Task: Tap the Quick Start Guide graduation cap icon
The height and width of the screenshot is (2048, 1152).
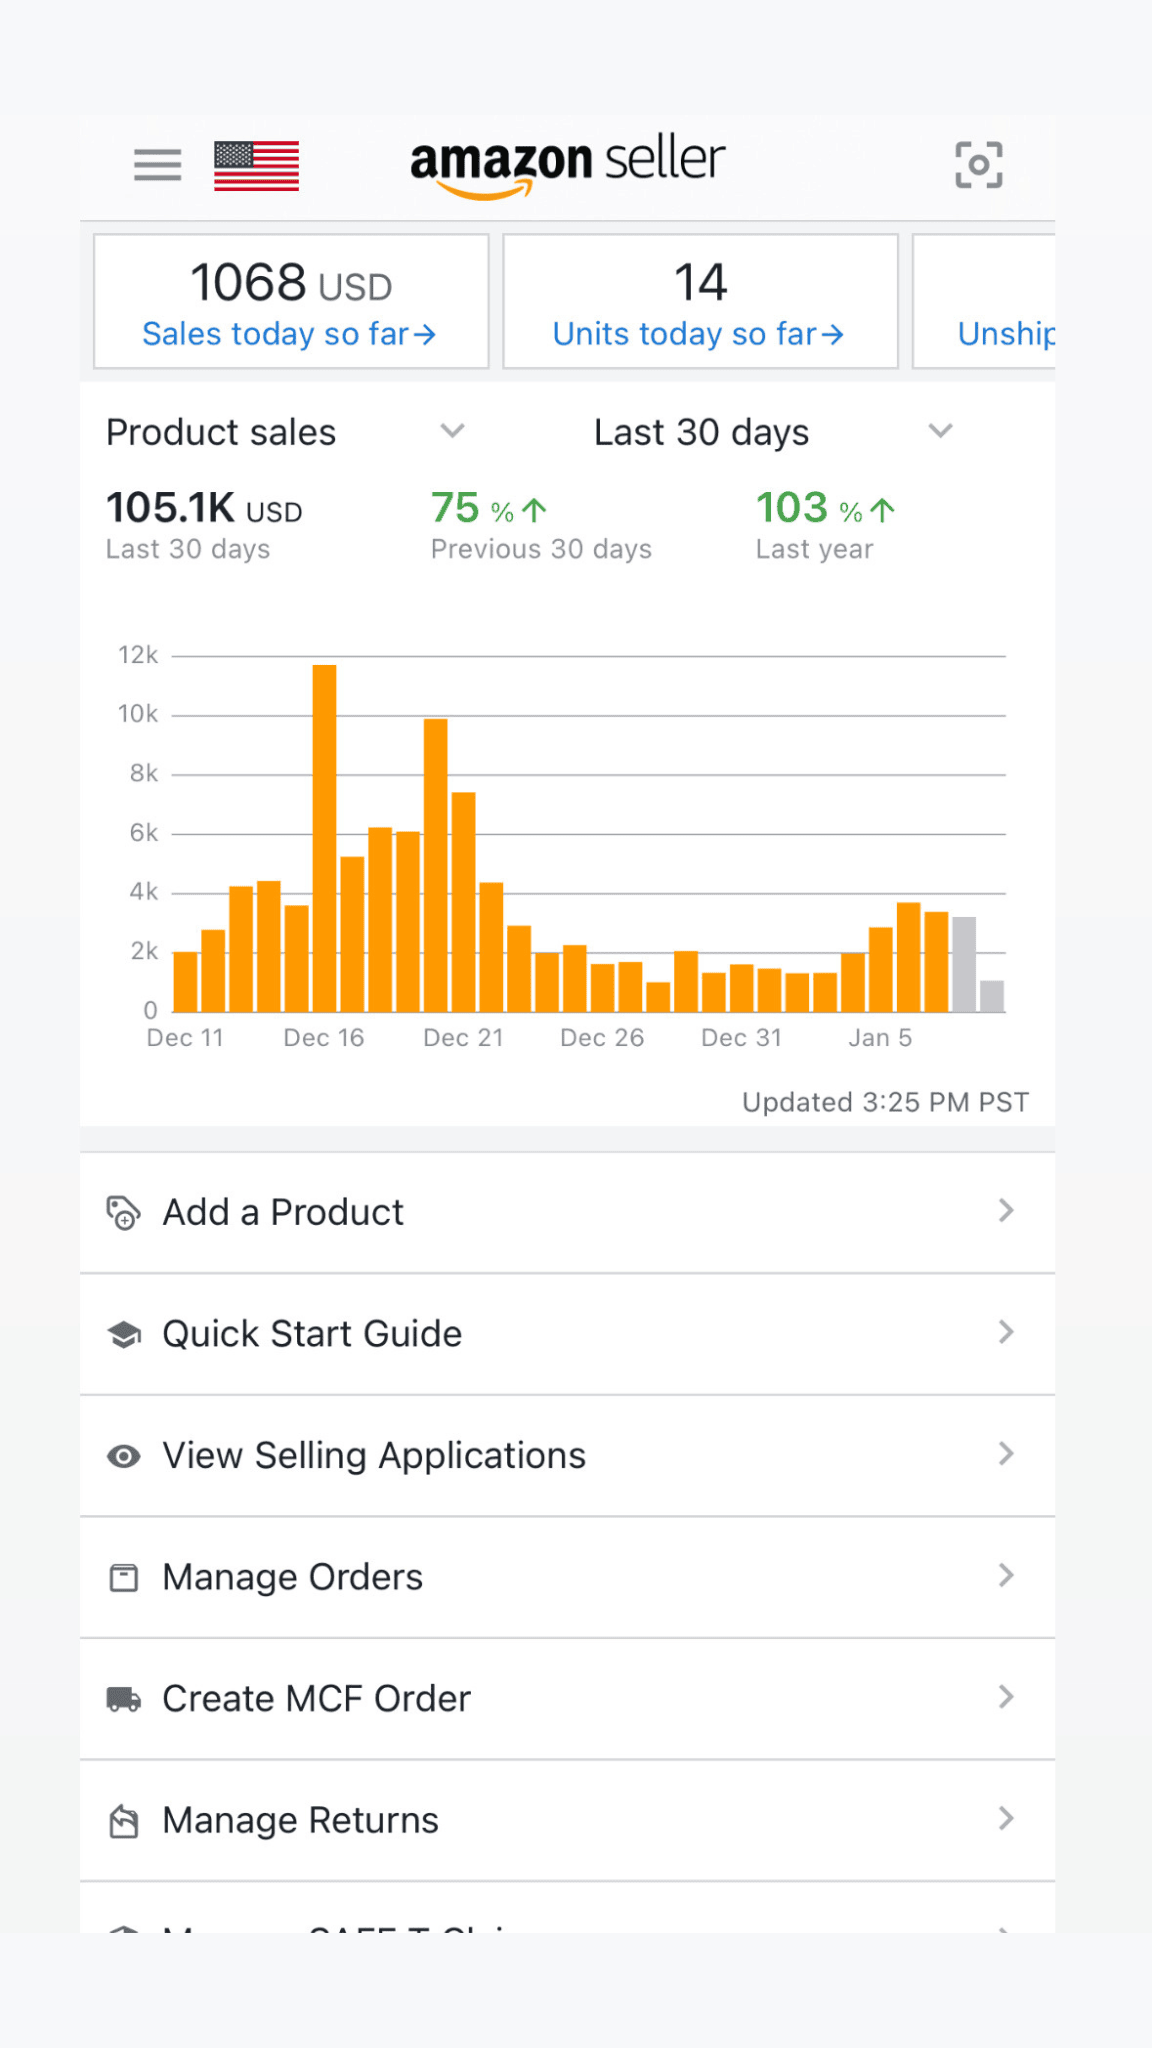Action: (123, 1334)
